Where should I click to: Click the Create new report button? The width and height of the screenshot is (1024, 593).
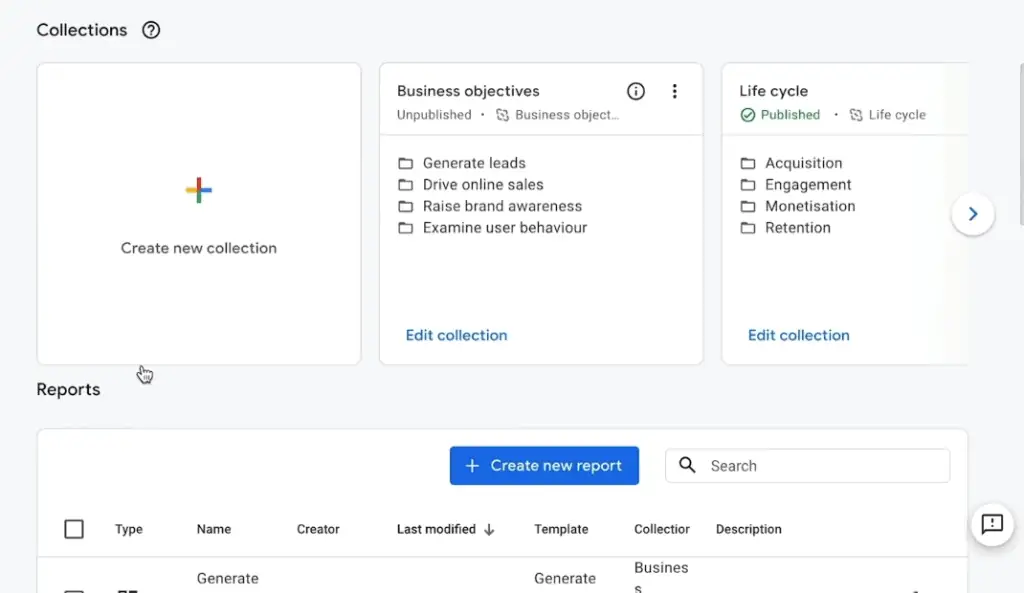(x=544, y=465)
